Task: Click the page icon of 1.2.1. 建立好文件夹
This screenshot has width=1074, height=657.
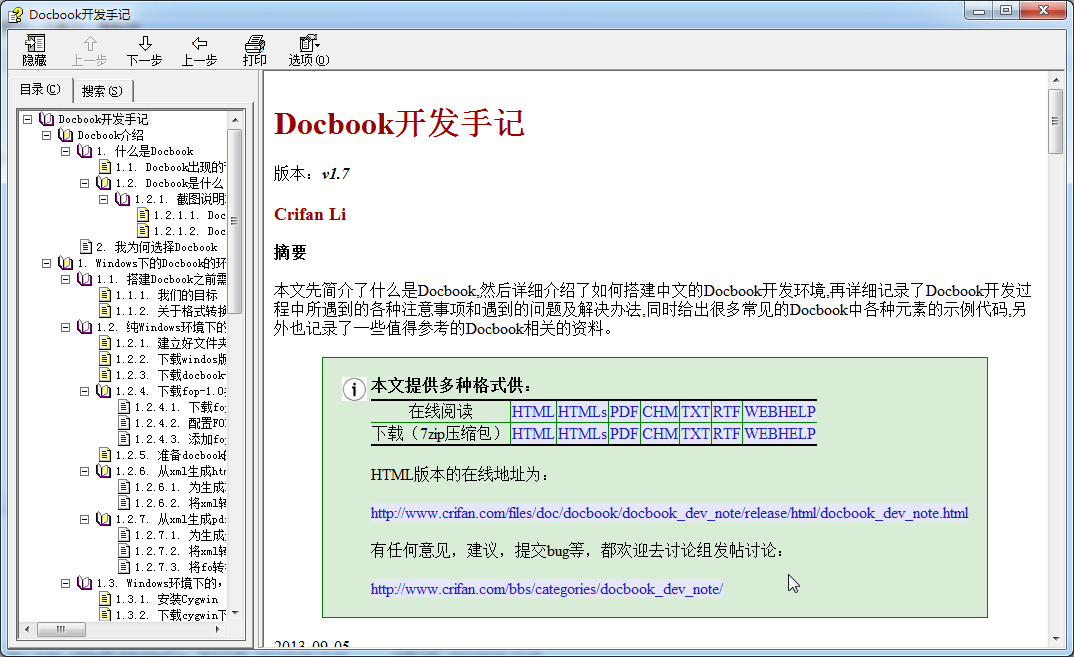Action: (x=105, y=343)
